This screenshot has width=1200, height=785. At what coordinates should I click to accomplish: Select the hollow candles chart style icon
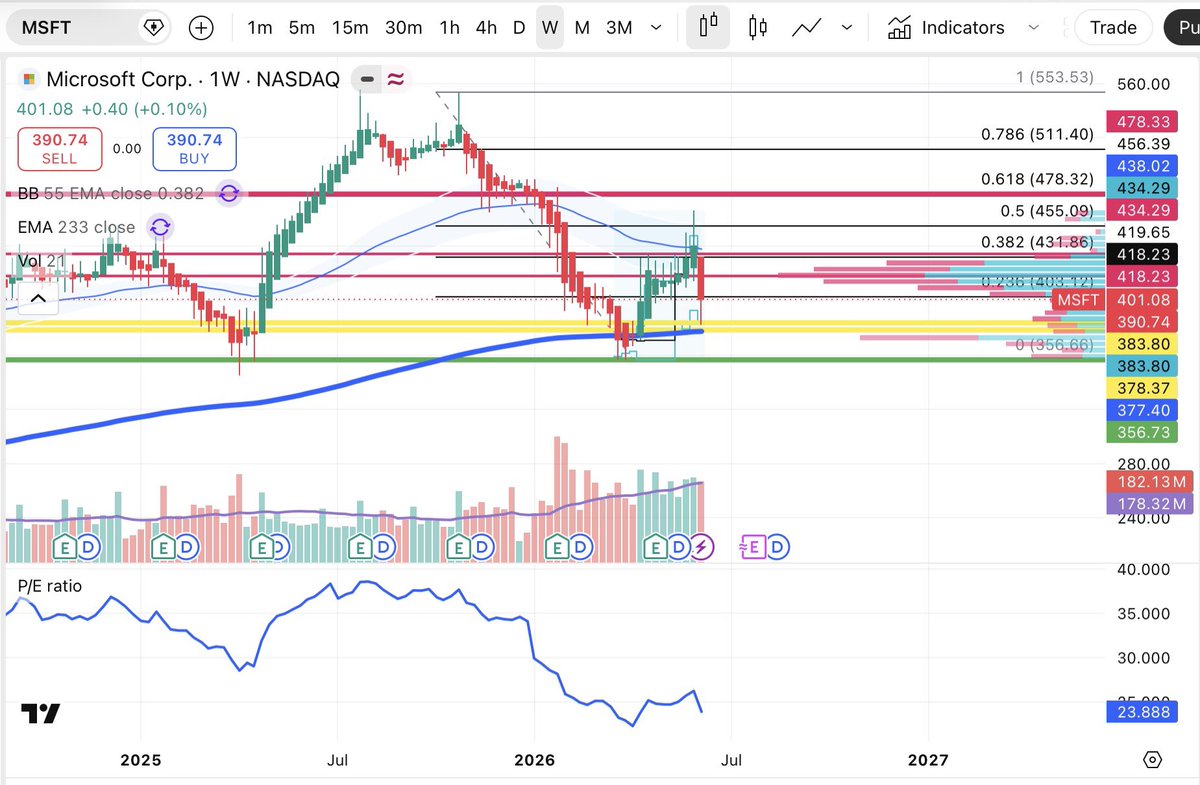pyautogui.click(x=758, y=27)
